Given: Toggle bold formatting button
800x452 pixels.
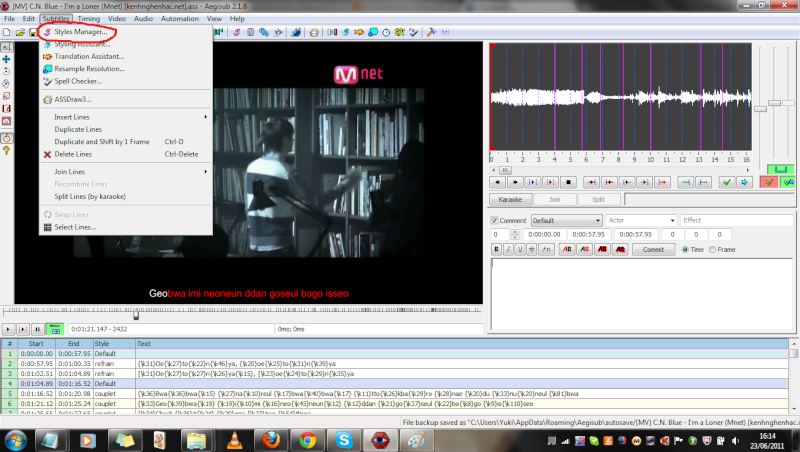Looking at the screenshot, I should (x=496, y=249).
